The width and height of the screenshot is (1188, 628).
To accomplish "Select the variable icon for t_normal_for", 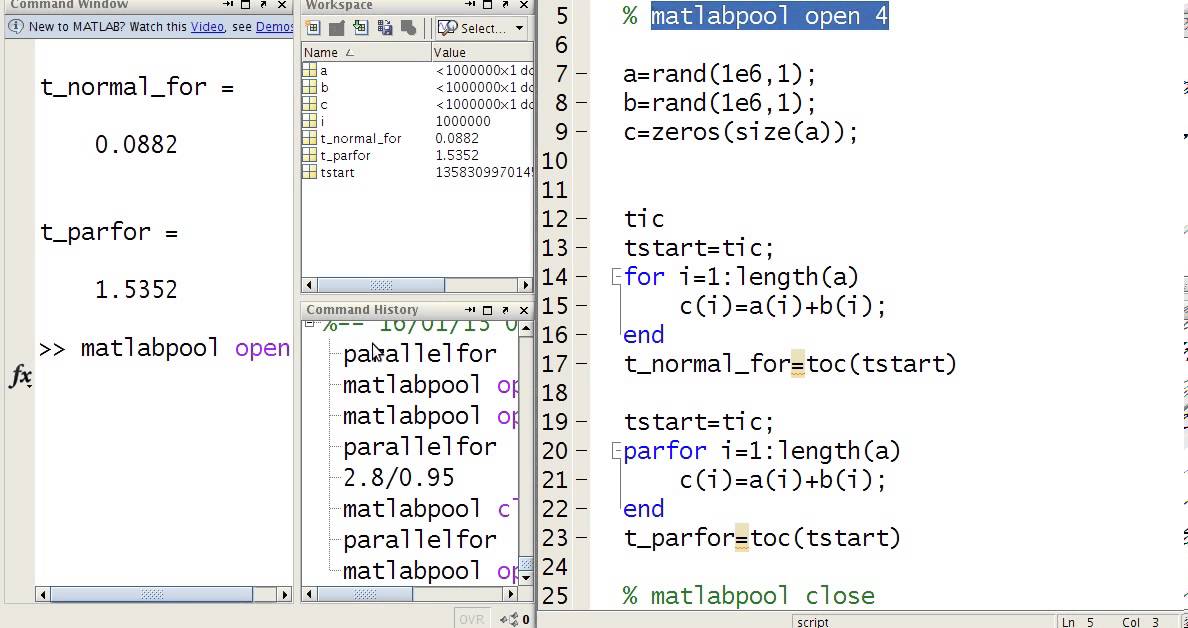I will (x=309, y=139).
